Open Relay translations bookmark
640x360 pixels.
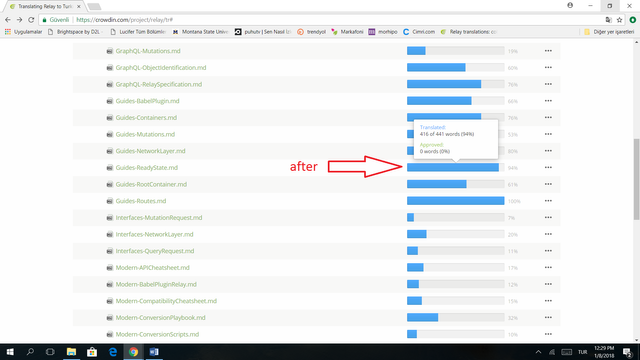pyautogui.click(x=469, y=32)
